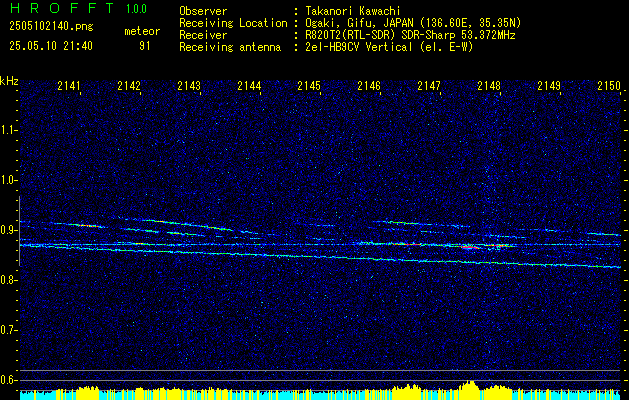Click the Observer field label
629x400 pixels.
pyautogui.click(x=203, y=11)
